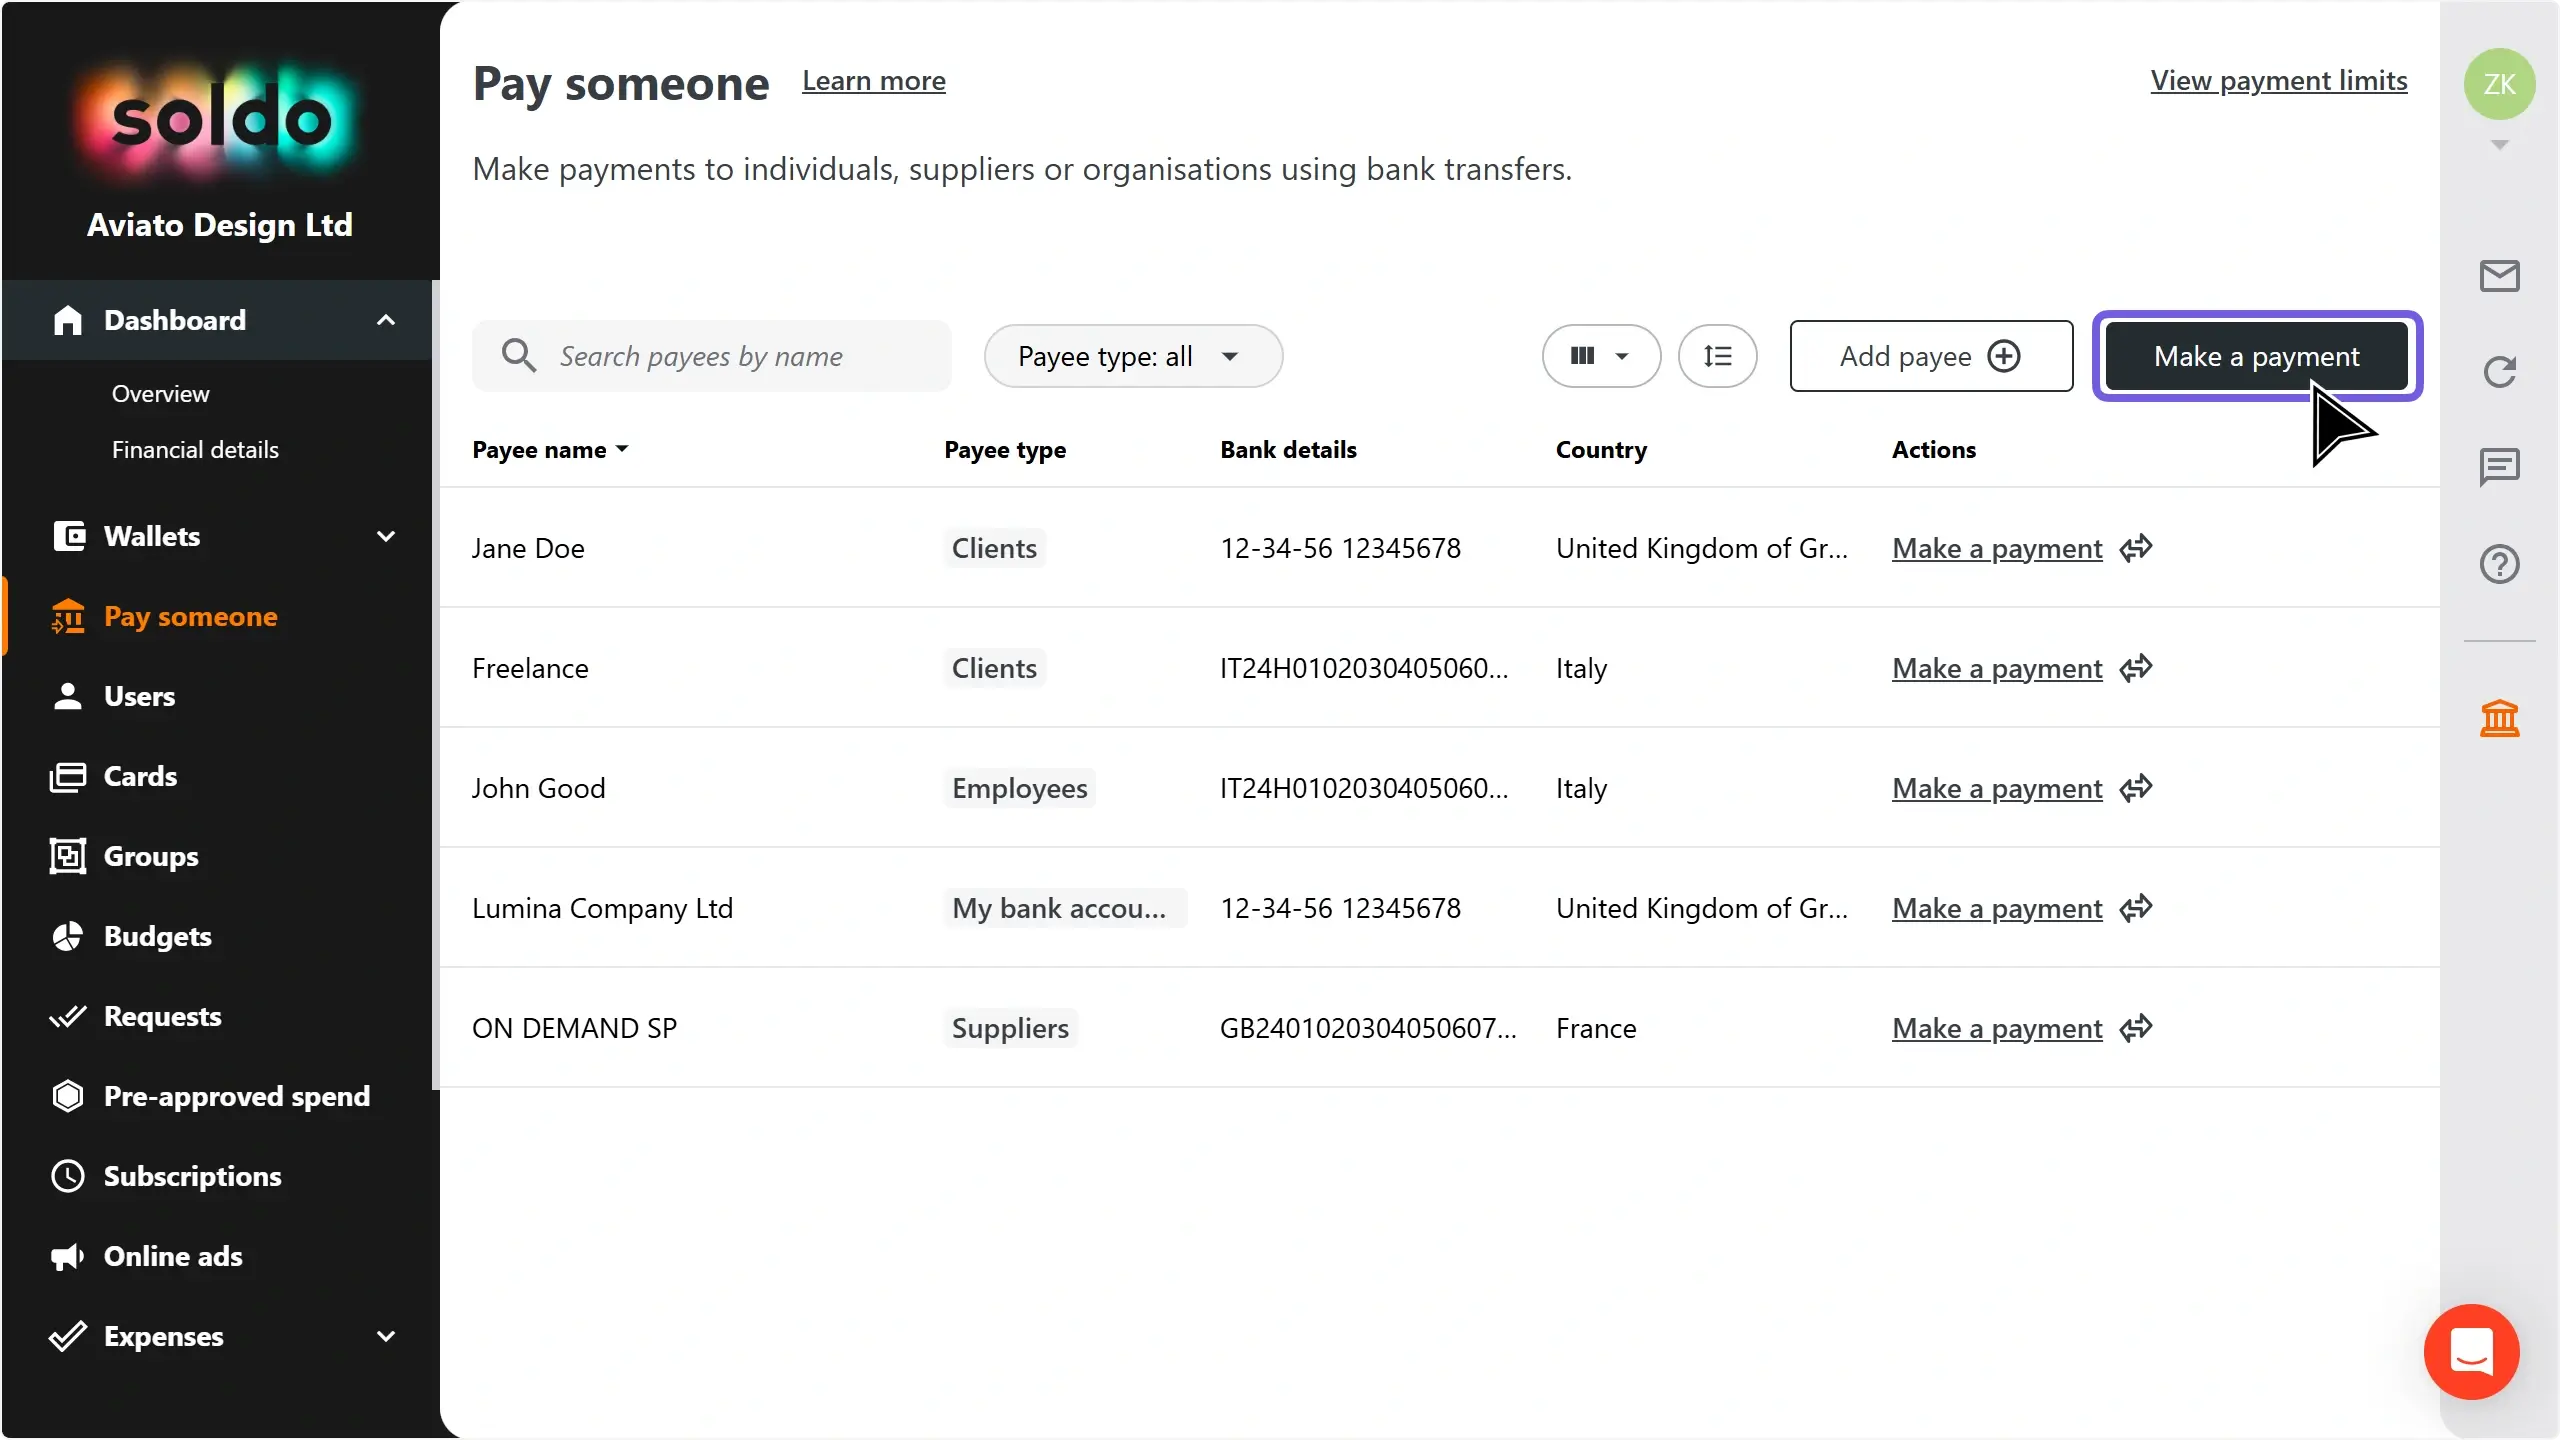Click the Online ads megaphone icon

pyautogui.click(x=68, y=1256)
